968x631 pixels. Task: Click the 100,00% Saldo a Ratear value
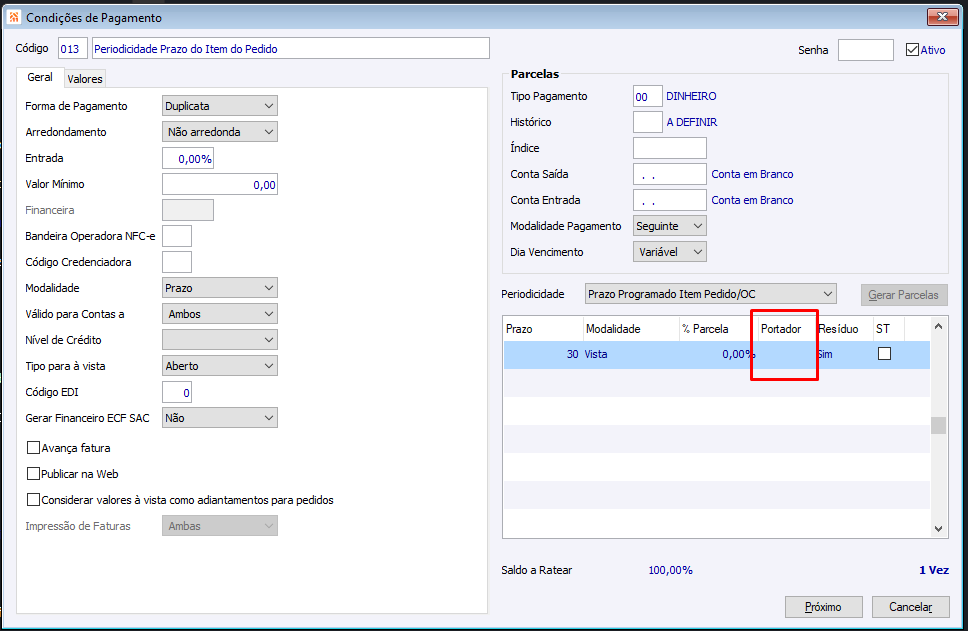pyautogui.click(x=670, y=570)
